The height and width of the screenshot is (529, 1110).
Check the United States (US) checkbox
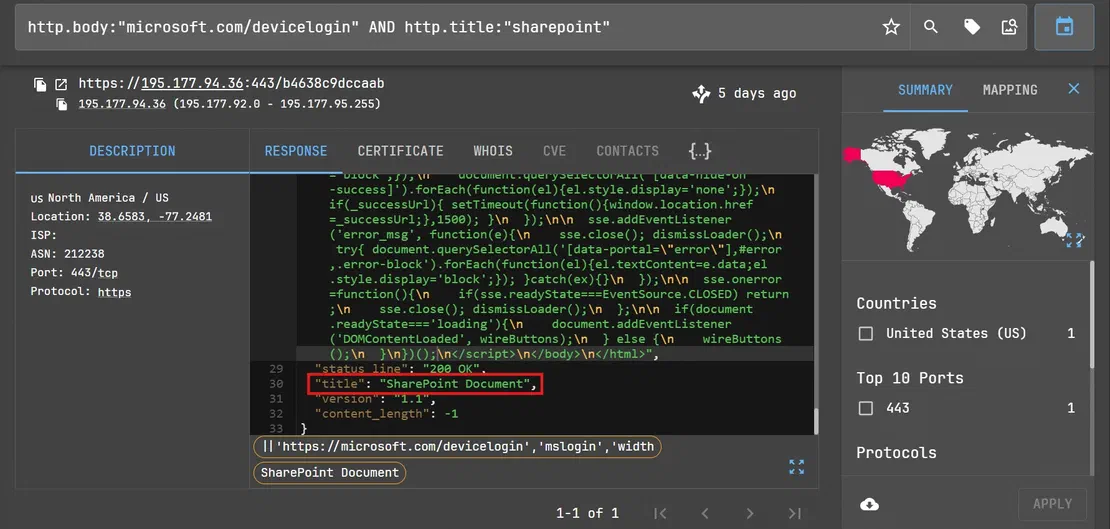pos(866,334)
